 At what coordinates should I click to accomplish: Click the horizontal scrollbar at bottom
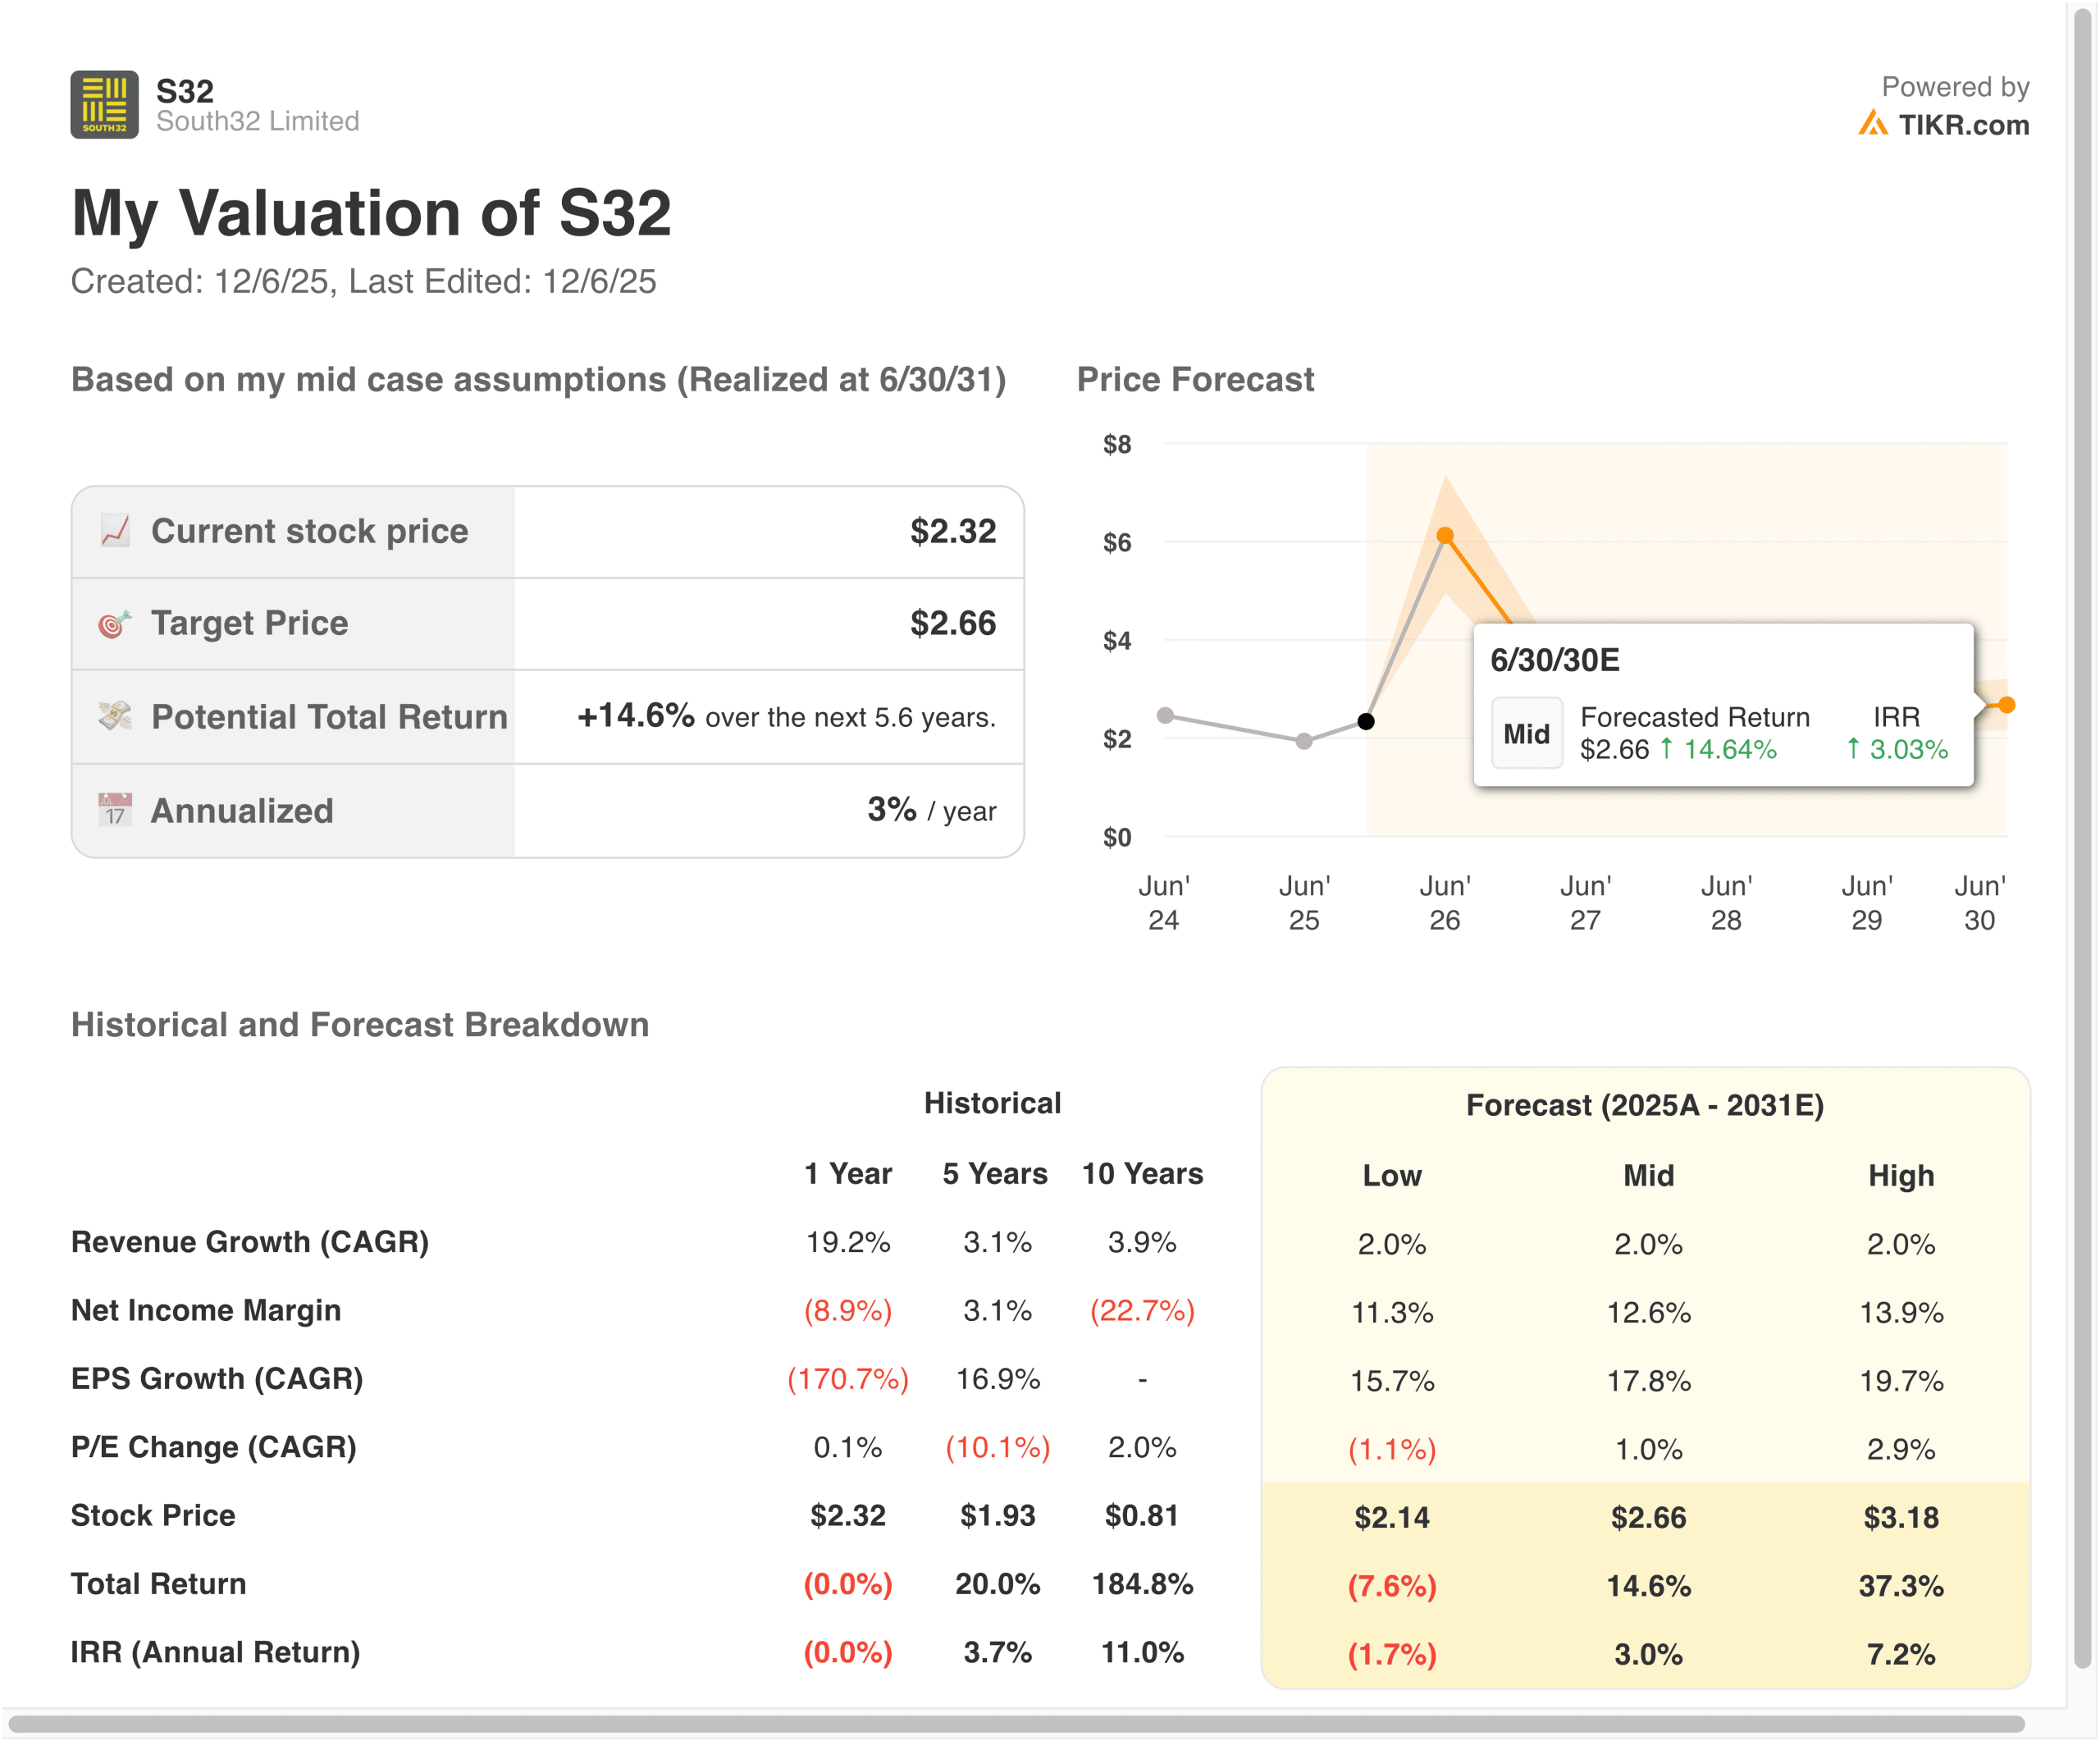[x=1015, y=1725]
